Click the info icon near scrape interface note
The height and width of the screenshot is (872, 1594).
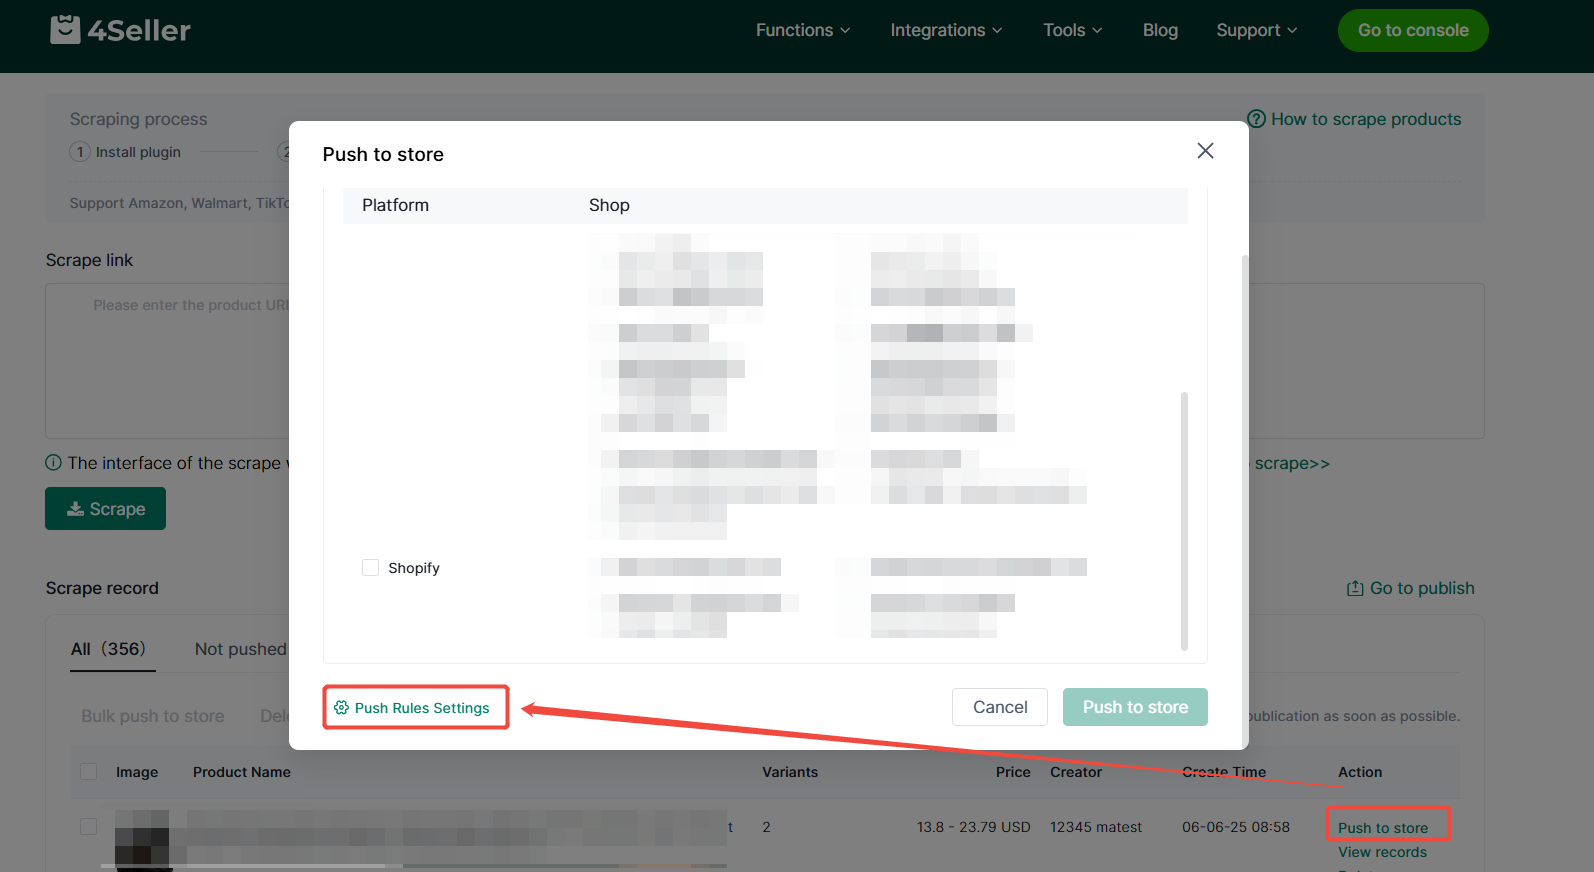coord(54,463)
